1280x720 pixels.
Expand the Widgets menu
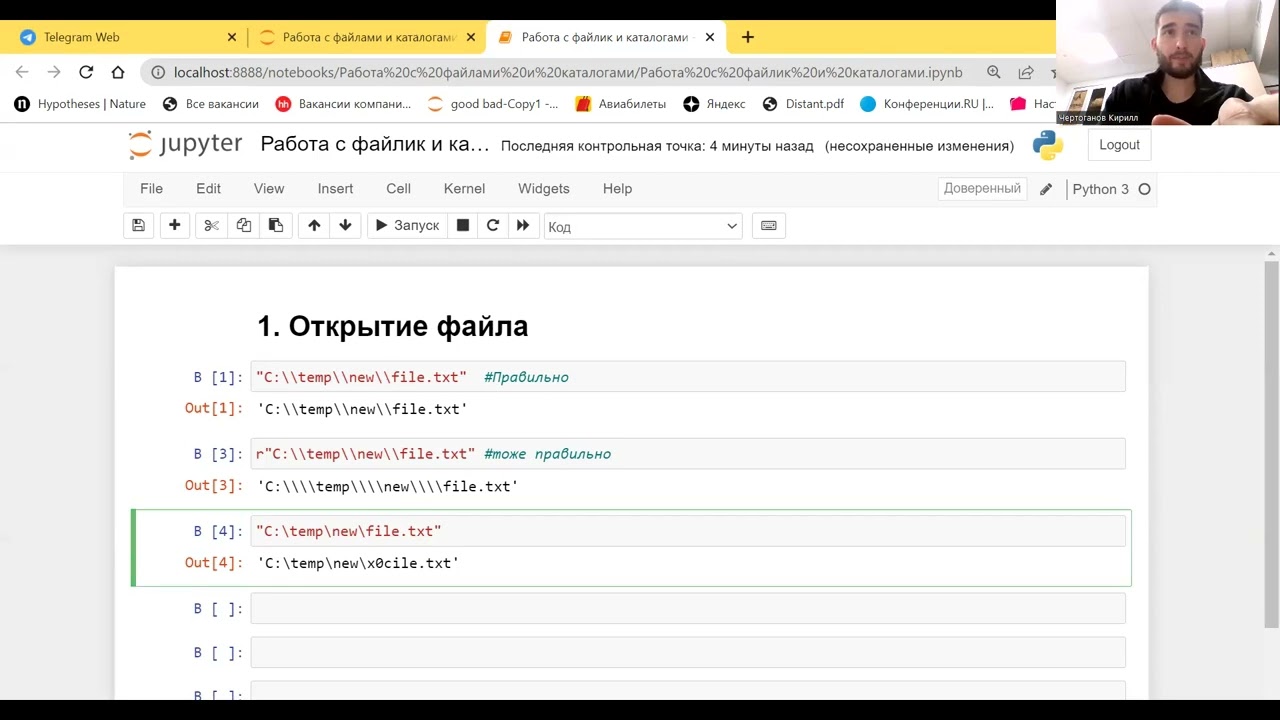[x=543, y=189]
